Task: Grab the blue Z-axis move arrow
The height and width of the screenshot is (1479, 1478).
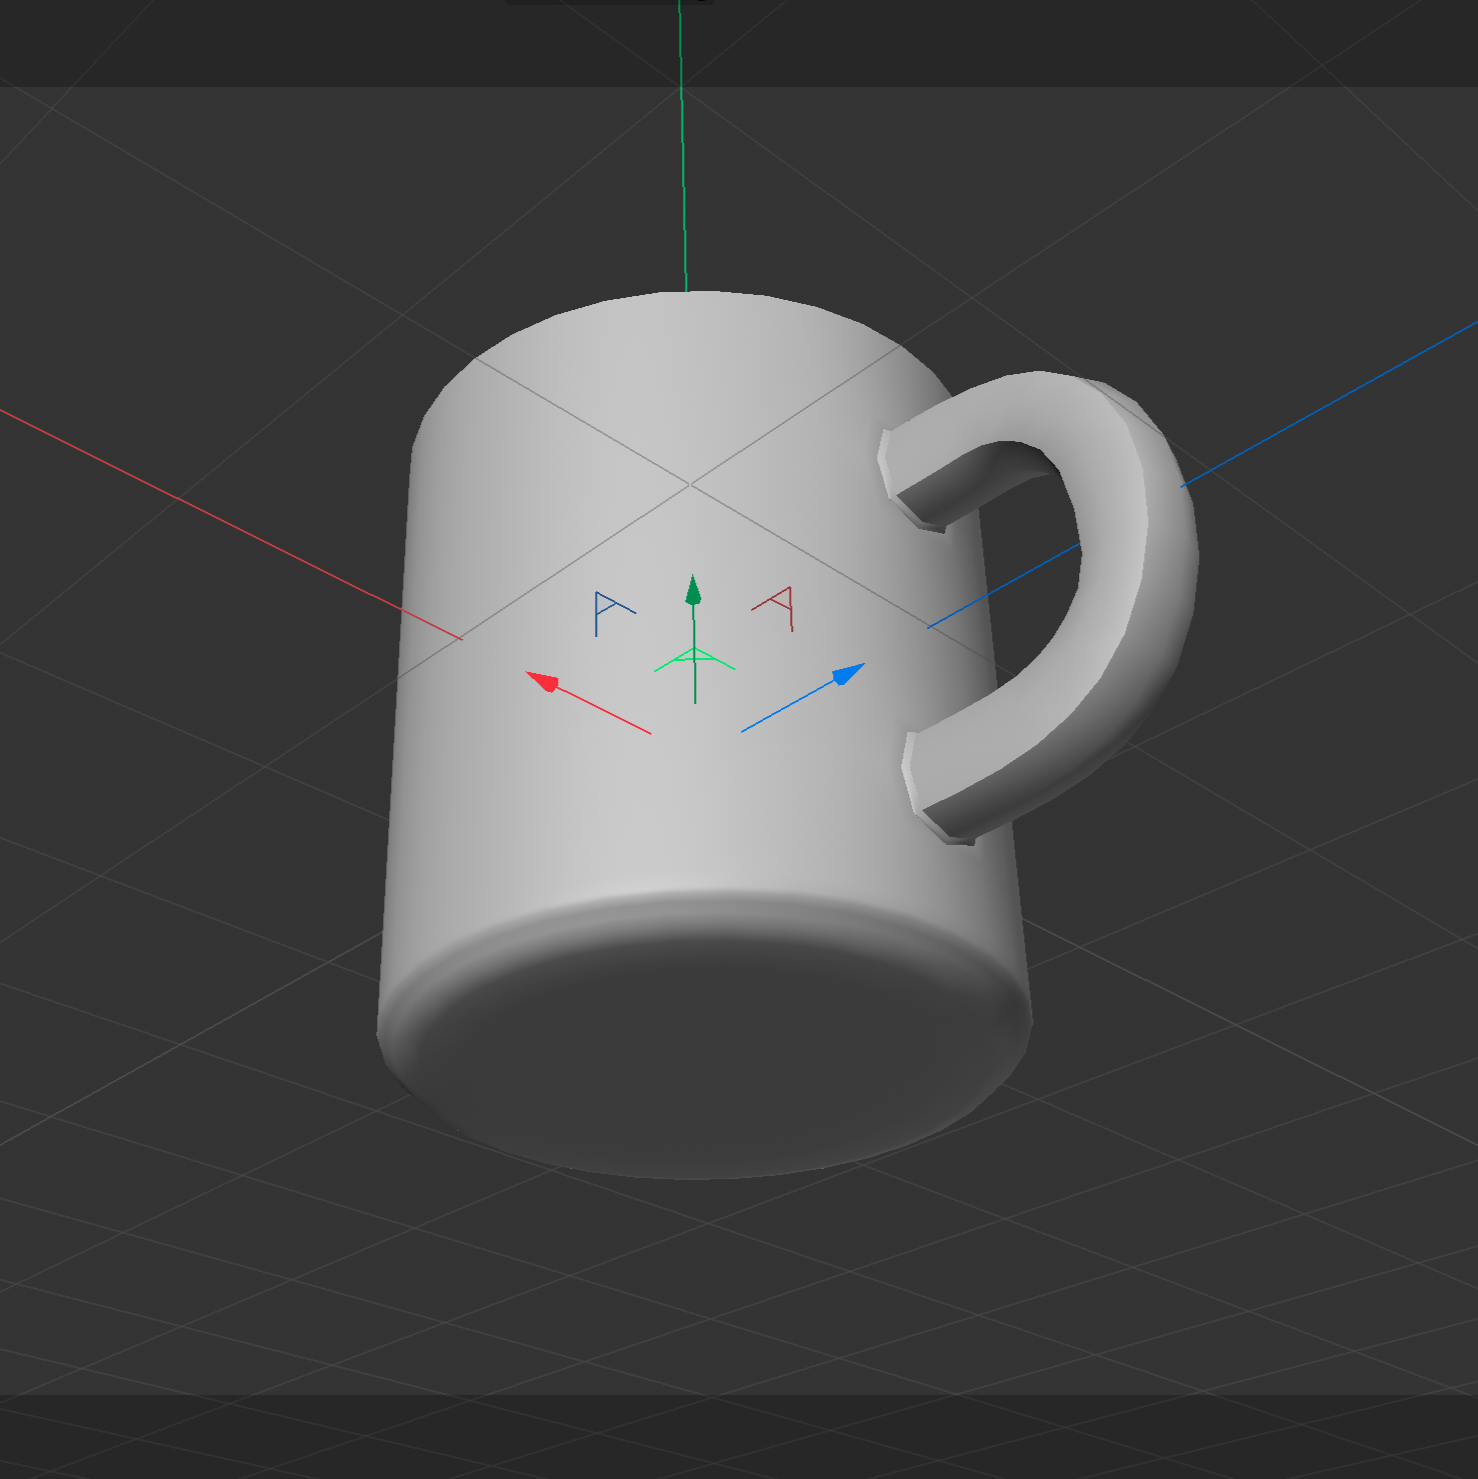Action: click(x=848, y=674)
